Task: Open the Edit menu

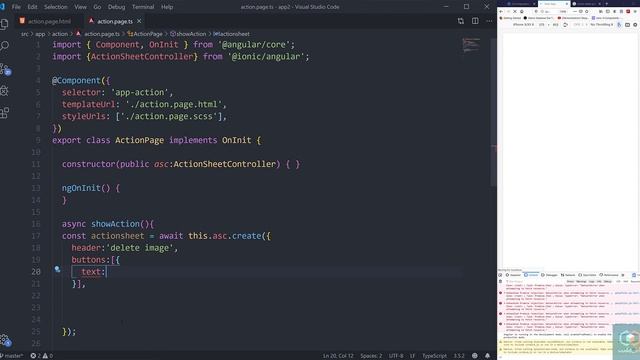Action: pos(32,7)
